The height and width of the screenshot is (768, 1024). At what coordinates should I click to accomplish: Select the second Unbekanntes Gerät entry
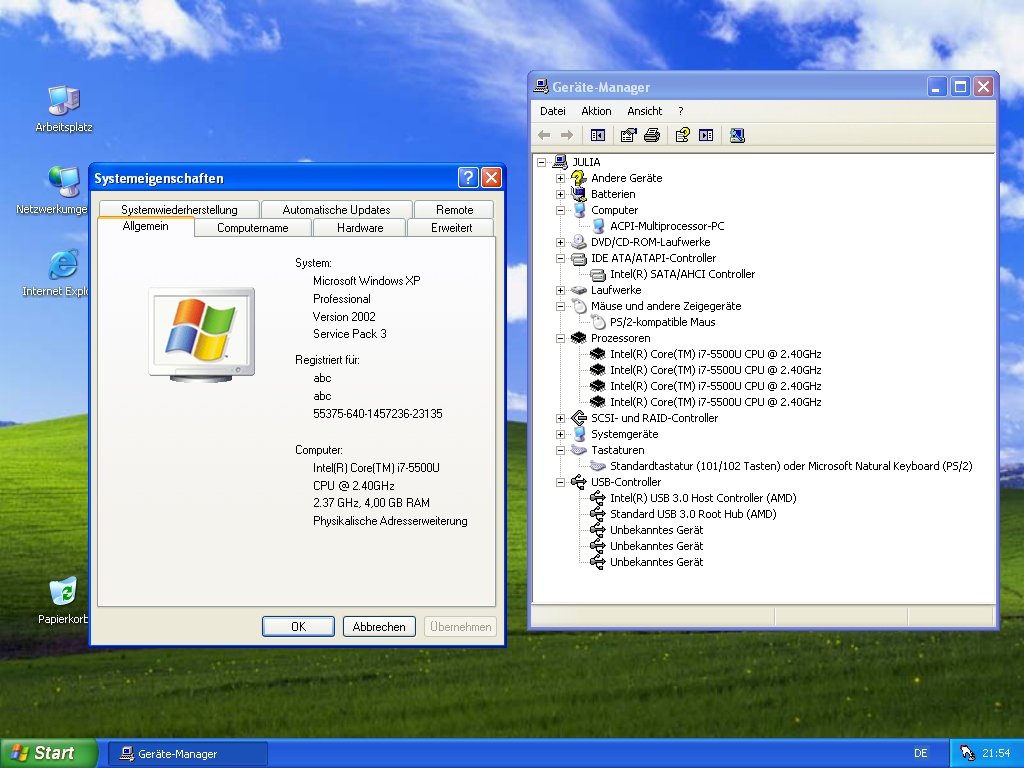656,546
